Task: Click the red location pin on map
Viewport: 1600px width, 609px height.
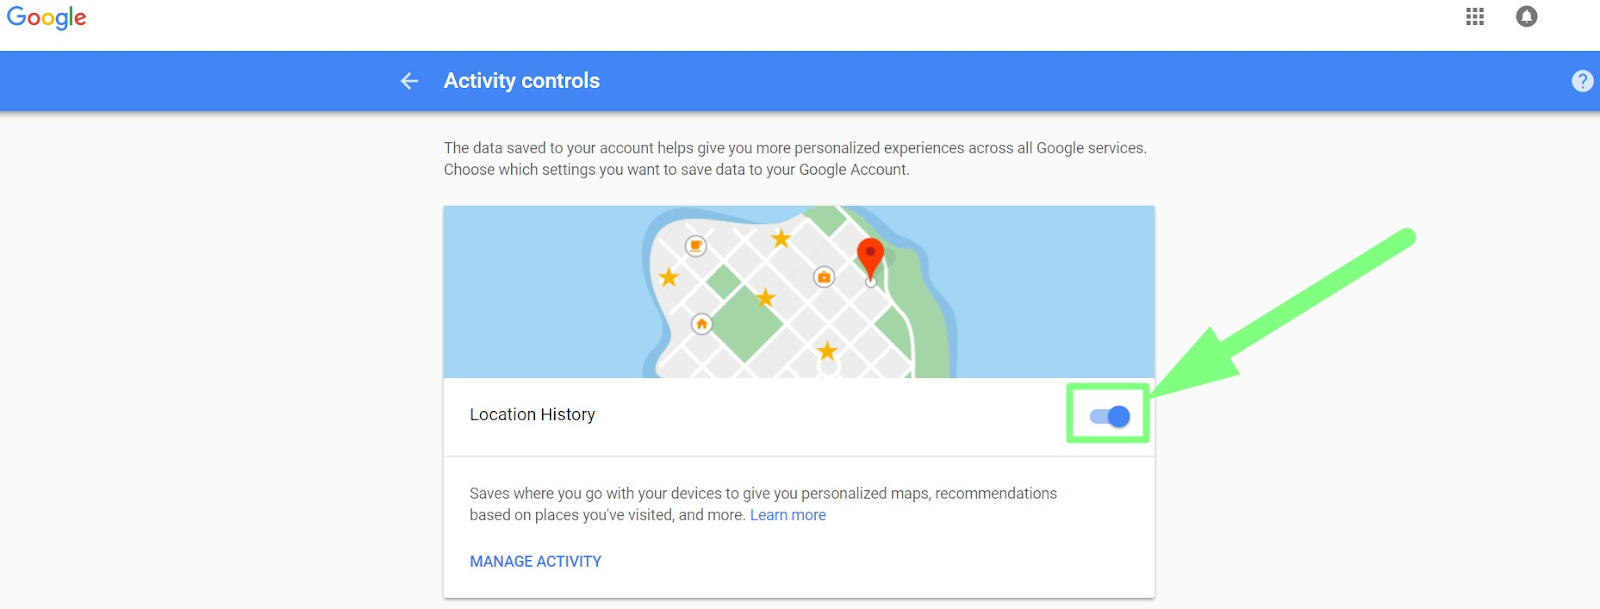Action: (x=870, y=258)
